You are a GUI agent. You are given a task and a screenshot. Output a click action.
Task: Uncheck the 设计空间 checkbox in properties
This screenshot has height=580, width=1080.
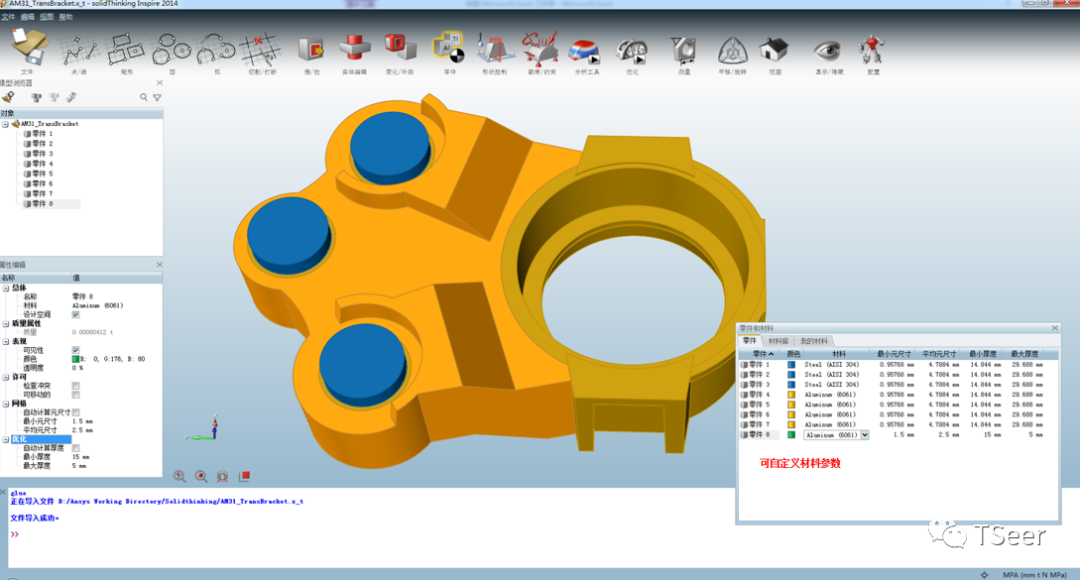tap(75, 314)
